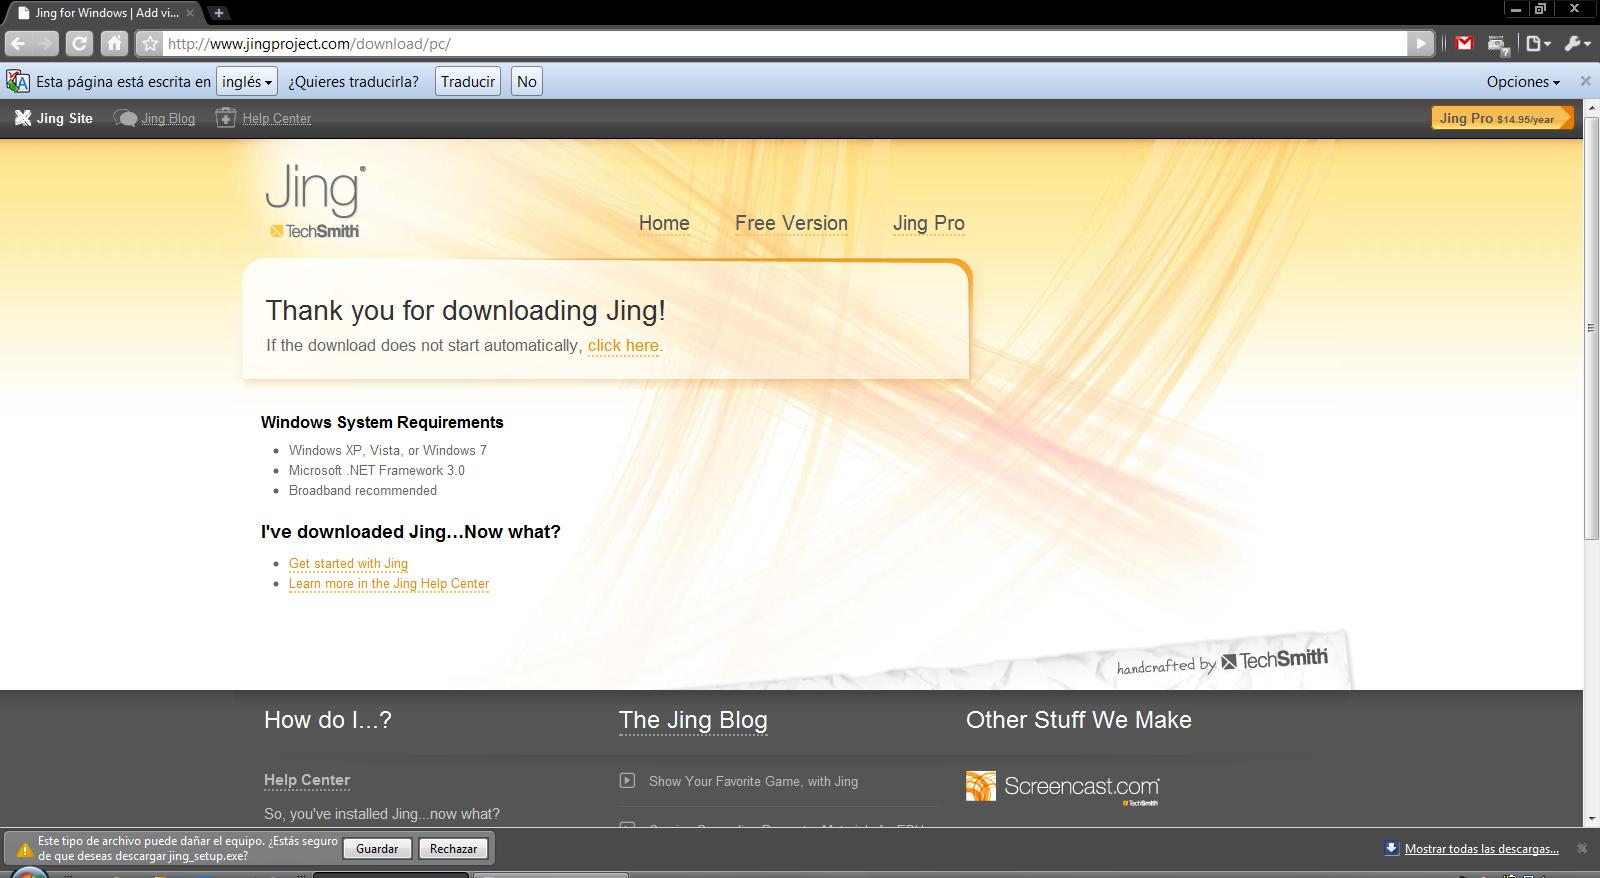Viewport: 1600px width, 878px height.
Task: Open 'Mostrar todas las descargas' link
Action: [x=1481, y=849]
